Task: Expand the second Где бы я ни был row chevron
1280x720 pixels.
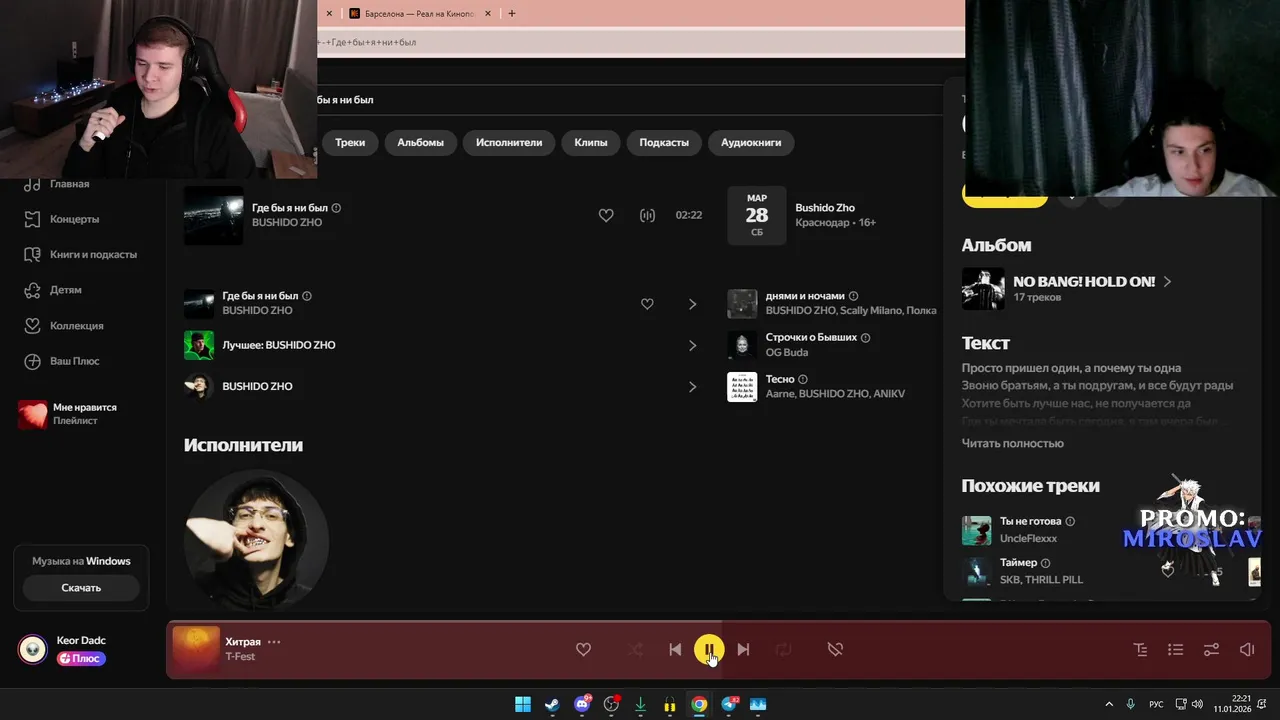Action: pos(692,304)
